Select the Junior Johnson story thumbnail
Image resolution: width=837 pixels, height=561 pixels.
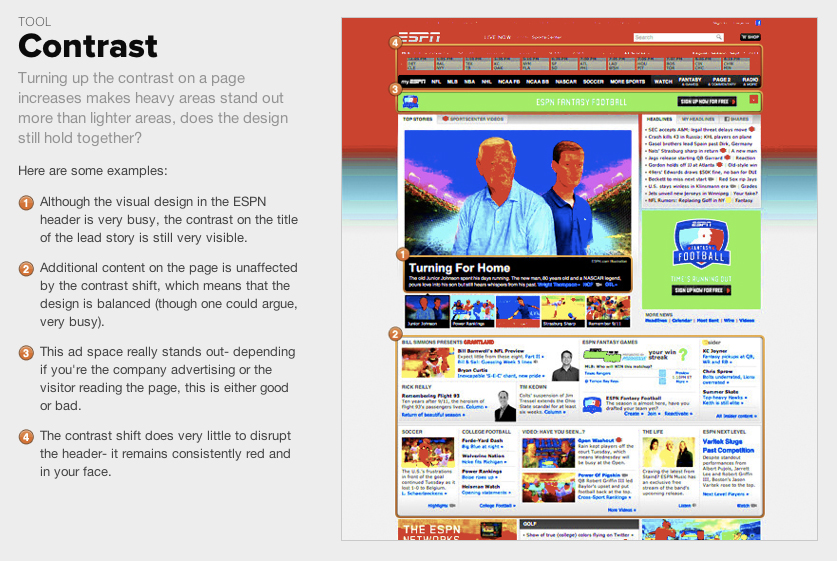[x=427, y=311]
